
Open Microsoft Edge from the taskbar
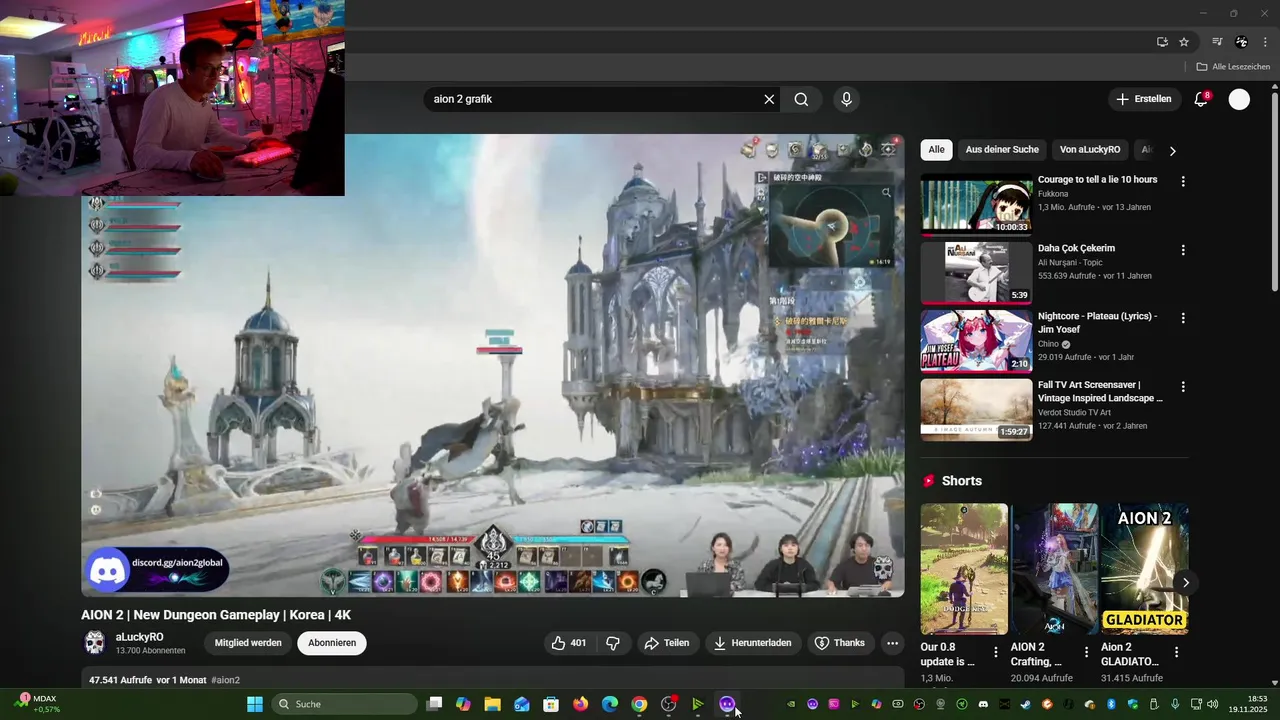coord(610,704)
